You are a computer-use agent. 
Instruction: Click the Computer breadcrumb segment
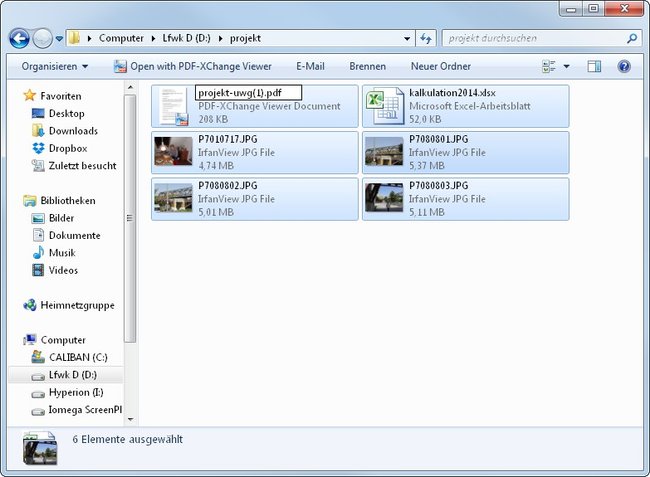coord(121,38)
